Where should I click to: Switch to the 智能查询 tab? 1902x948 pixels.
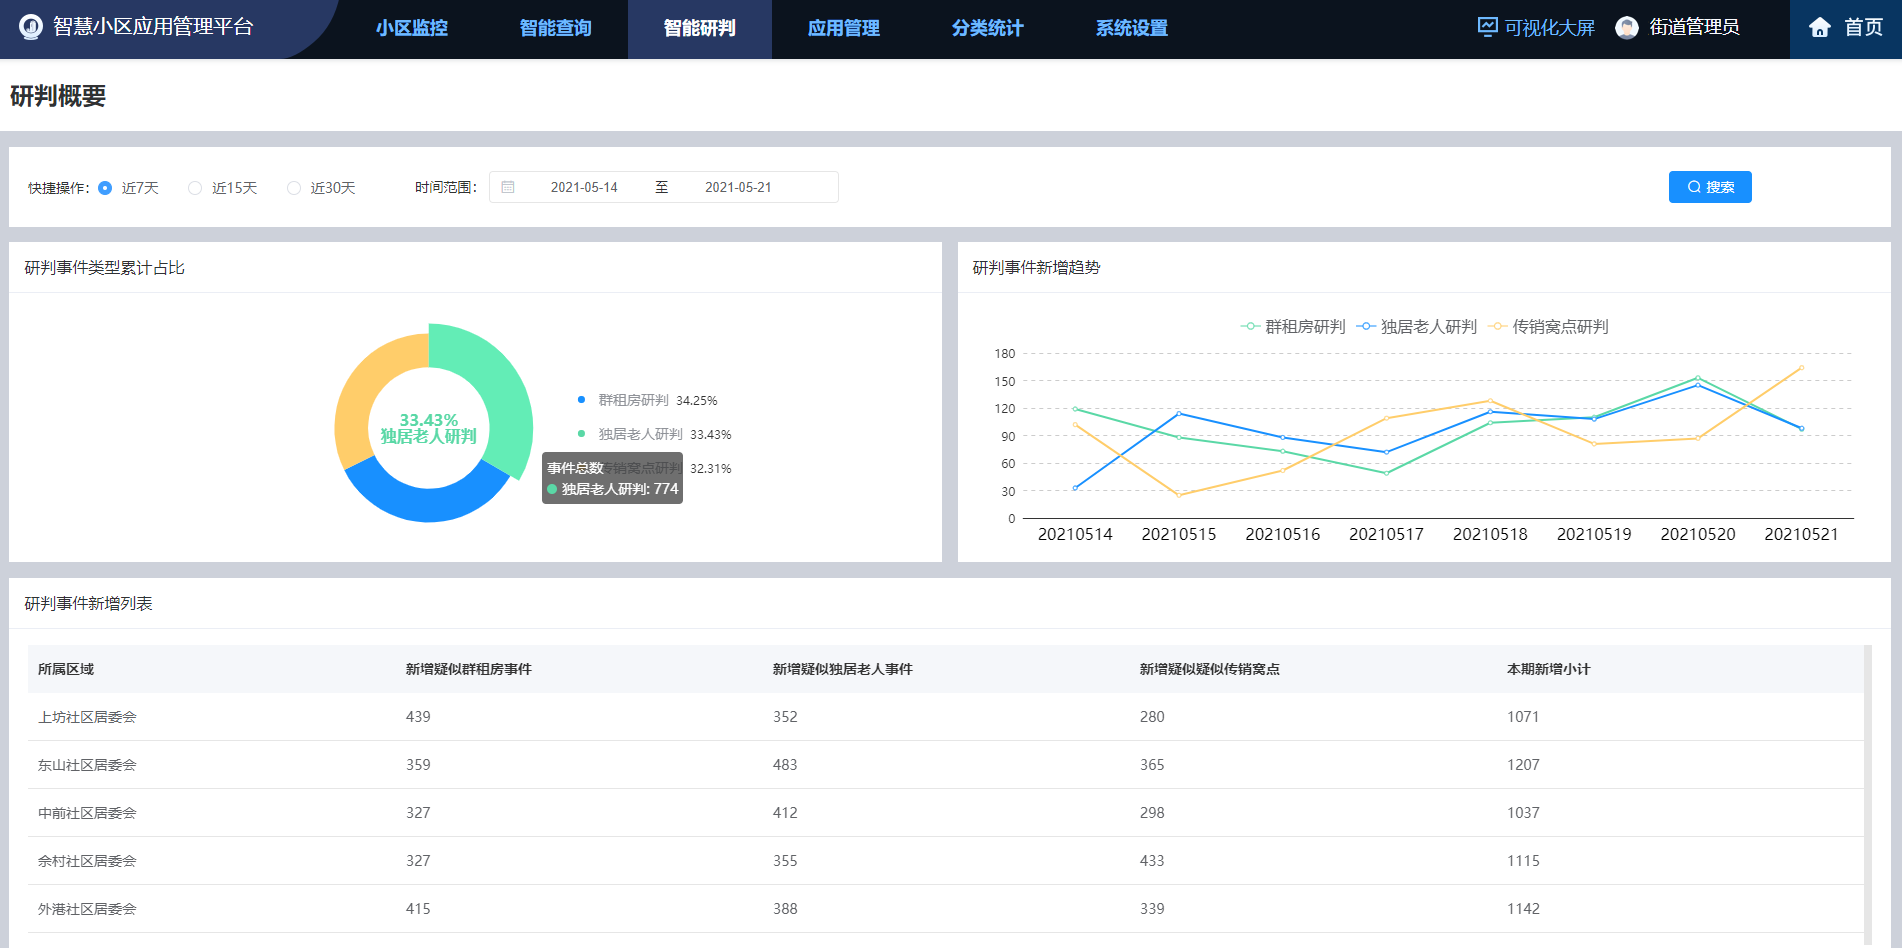[x=556, y=28]
